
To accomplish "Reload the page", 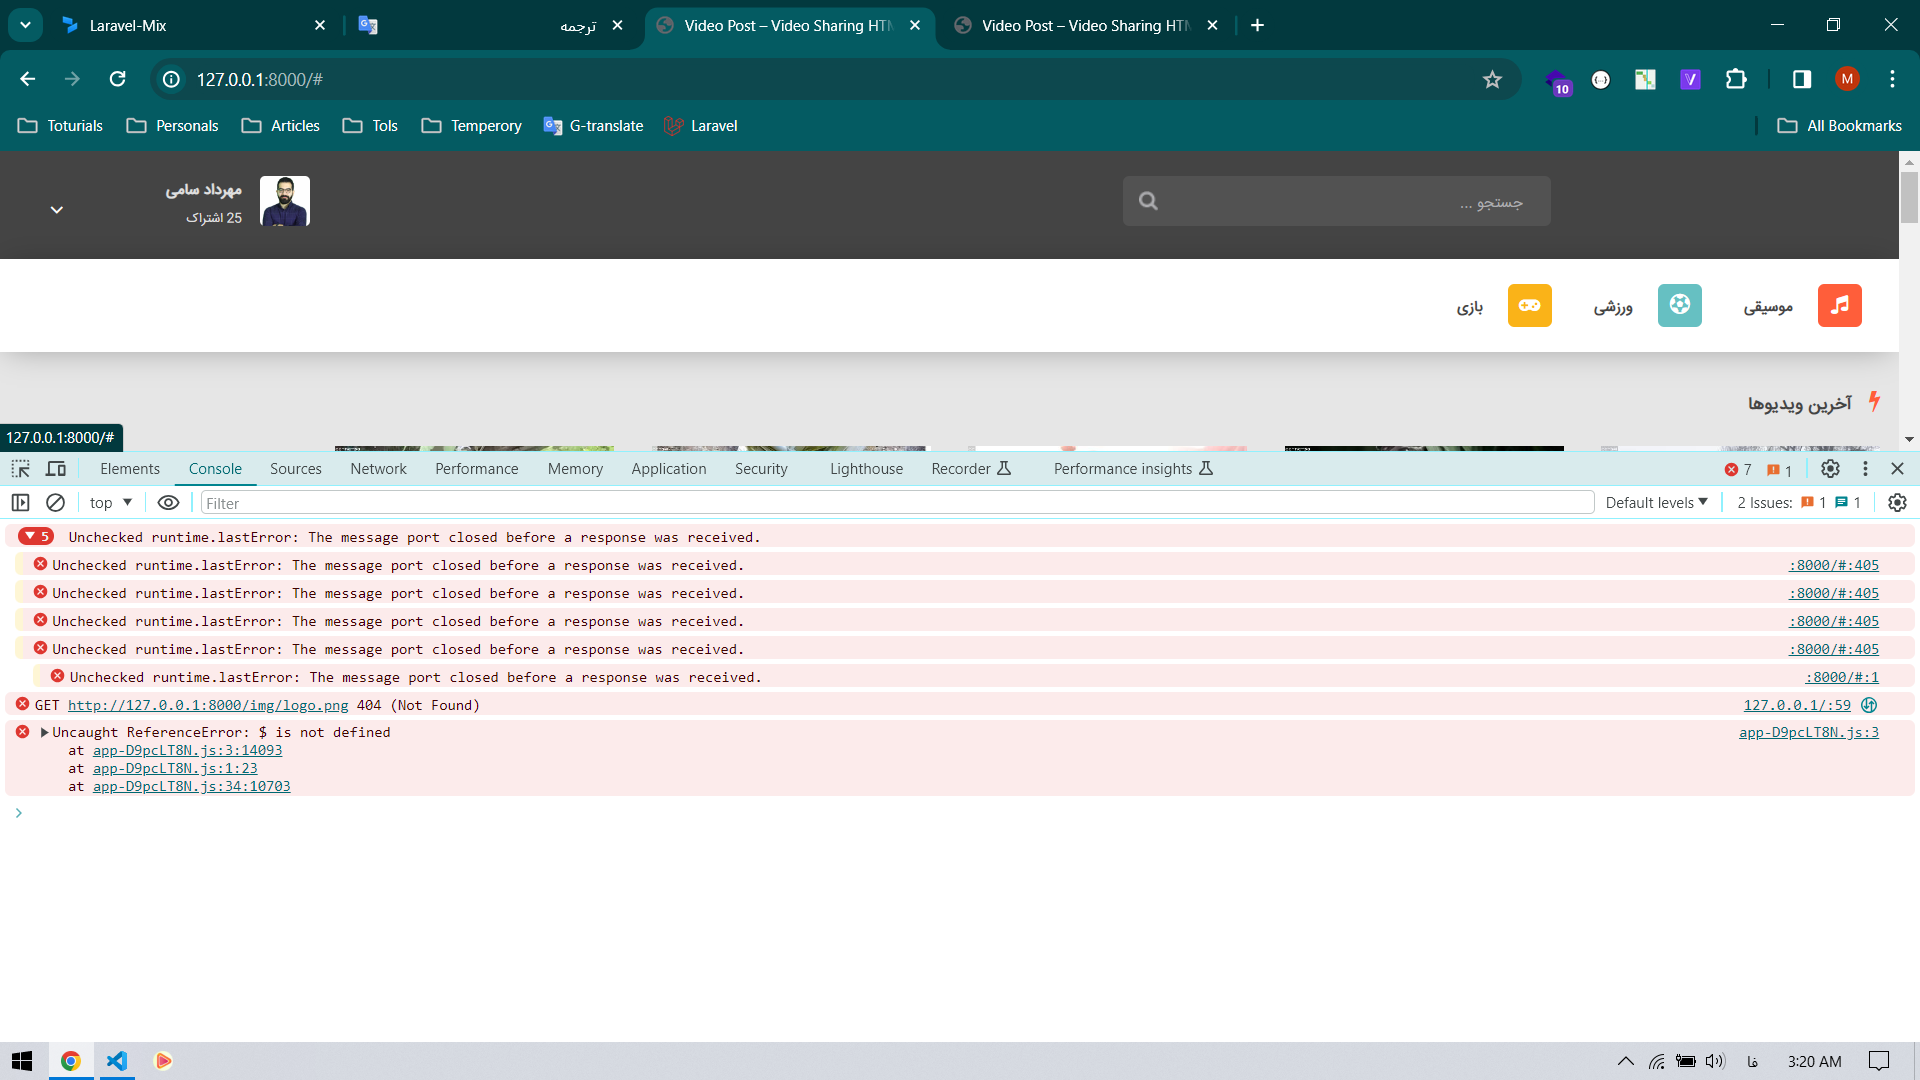I will [x=117, y=79].
